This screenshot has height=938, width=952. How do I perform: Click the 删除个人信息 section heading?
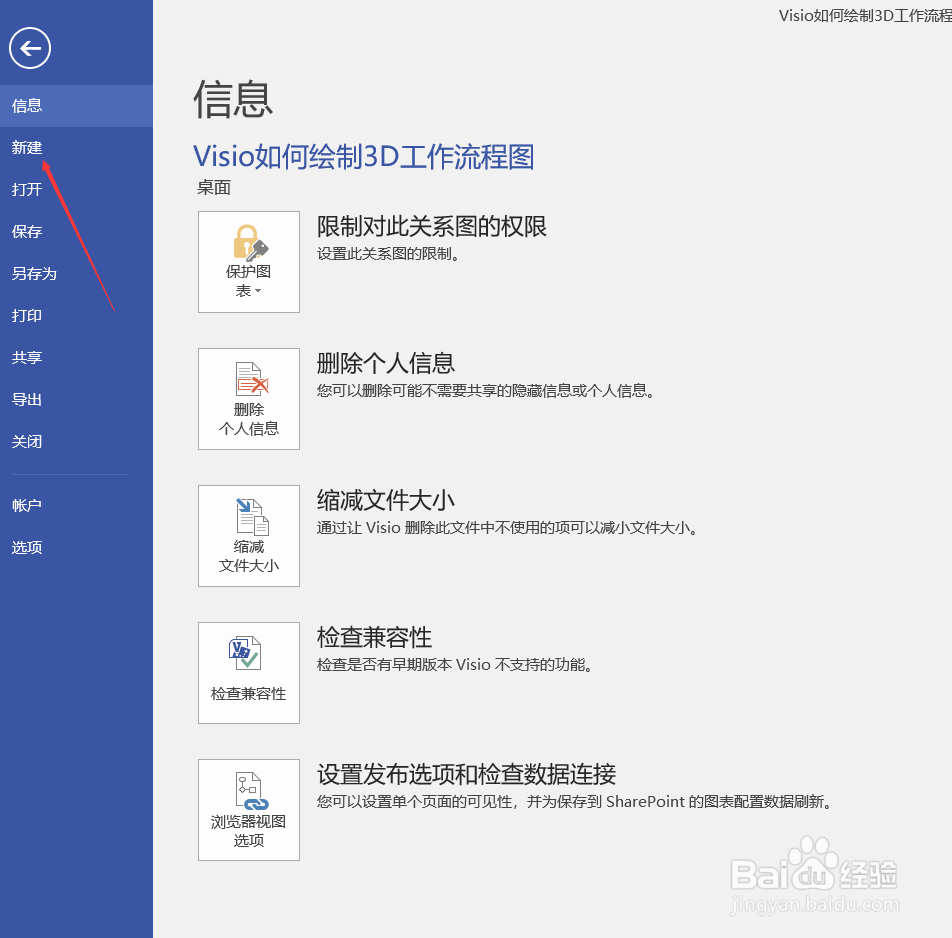click(386, 364)
